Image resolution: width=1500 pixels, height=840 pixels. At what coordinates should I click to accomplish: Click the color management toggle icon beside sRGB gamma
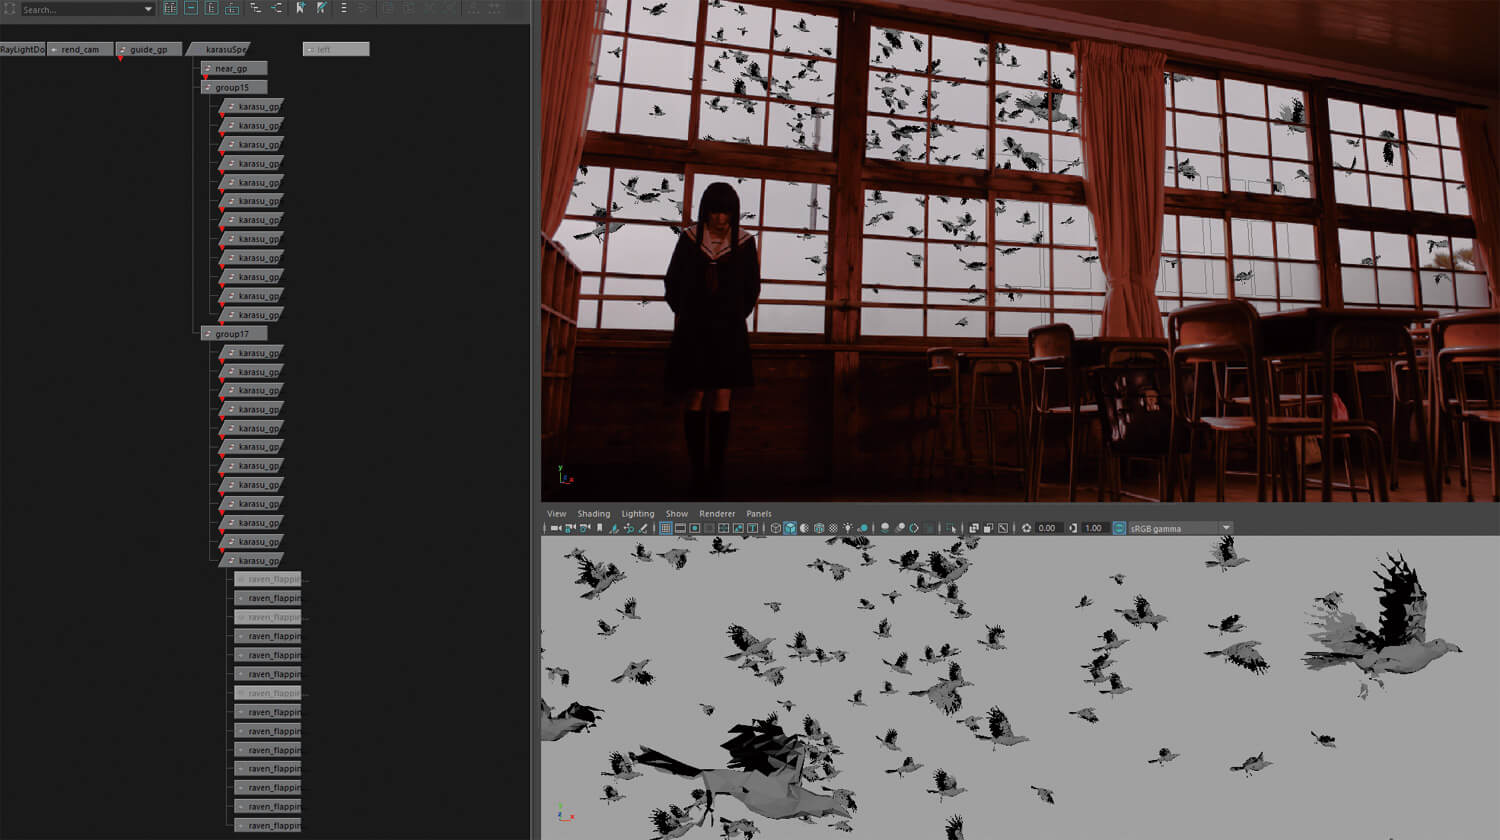(1119, 528)
